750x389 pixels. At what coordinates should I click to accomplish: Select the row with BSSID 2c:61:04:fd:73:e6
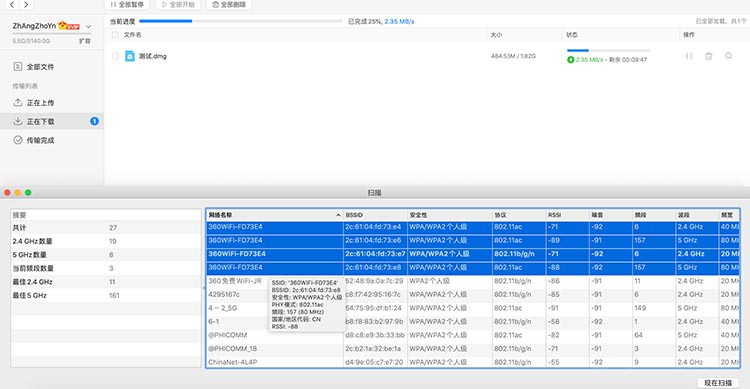click(473, 240)
